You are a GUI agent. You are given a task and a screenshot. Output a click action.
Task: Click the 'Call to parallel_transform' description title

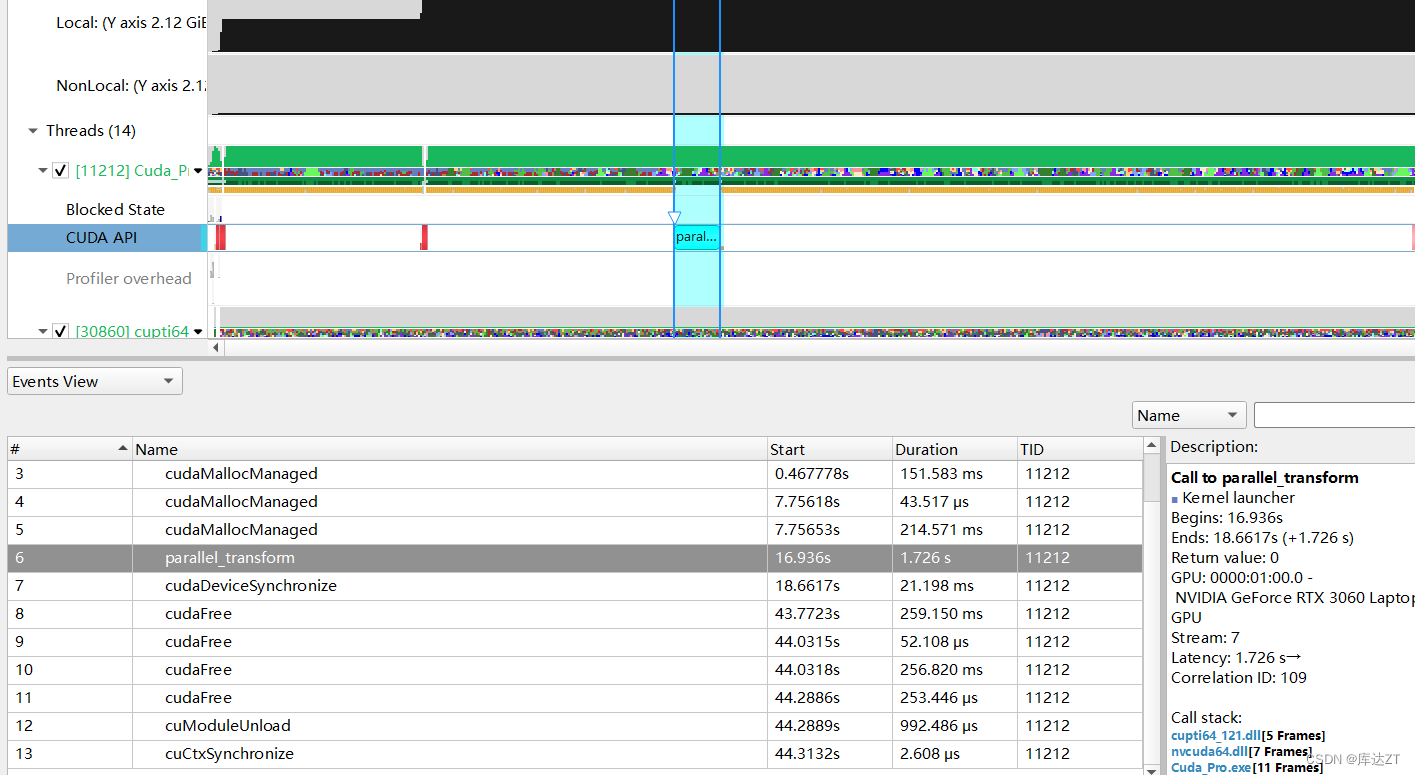pos(1265,478)
